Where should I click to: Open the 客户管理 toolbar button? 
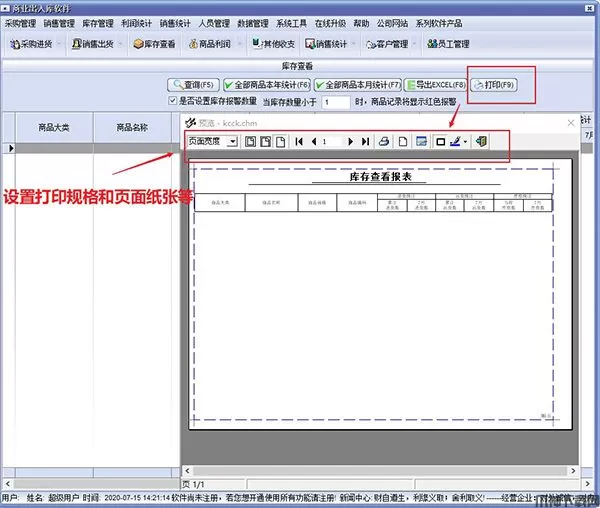click(x=387, y=44)
